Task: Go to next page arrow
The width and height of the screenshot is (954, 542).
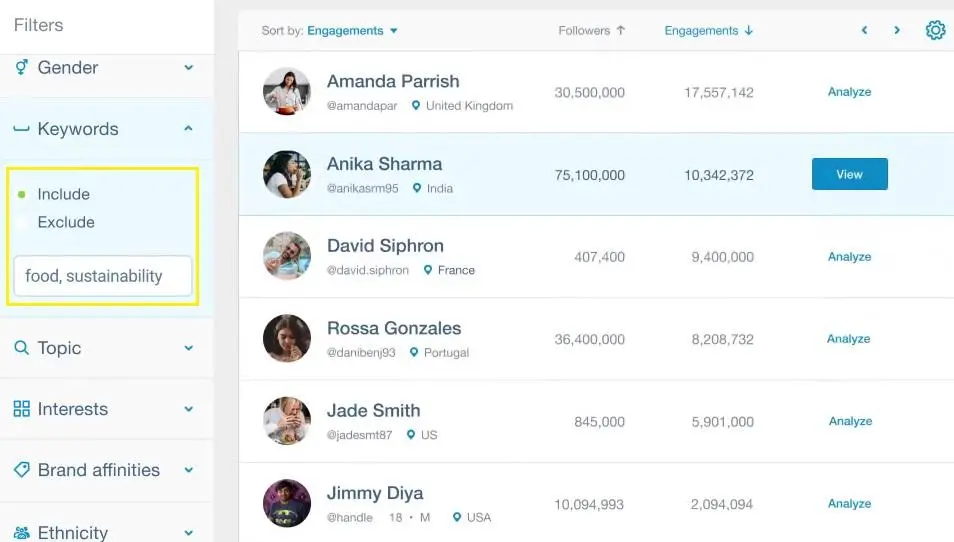Action: click(x=897, y=31)
